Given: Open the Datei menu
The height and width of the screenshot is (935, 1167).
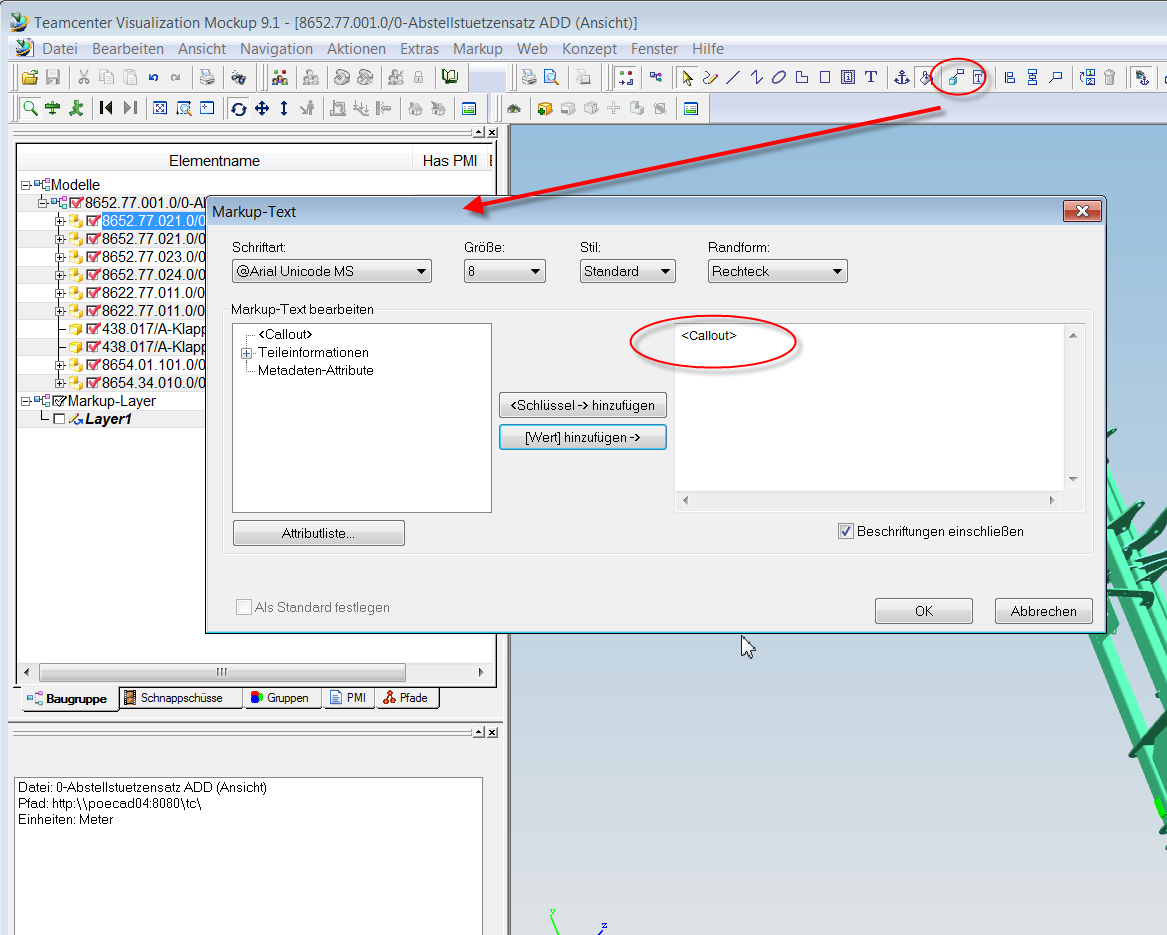Looking at the screenshot, I should click(x=60, y=48).
